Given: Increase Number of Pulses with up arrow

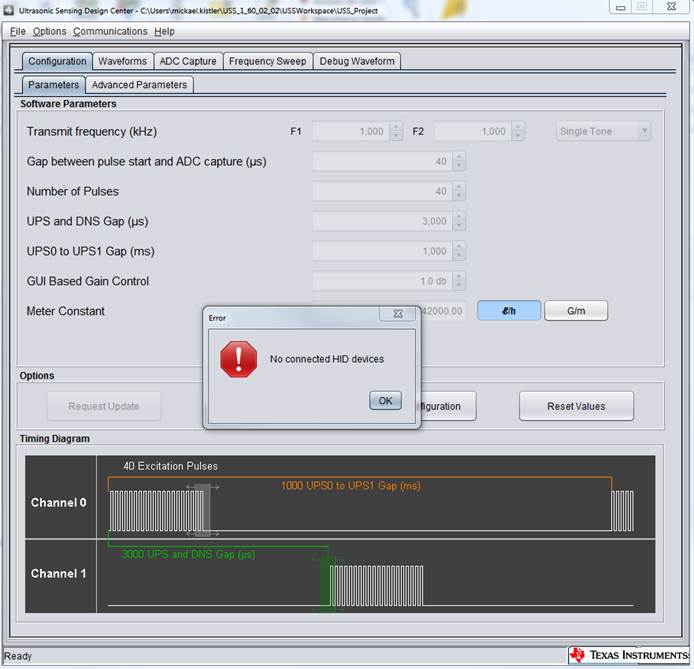Looking at the screenshot, I should click(459, 187).
